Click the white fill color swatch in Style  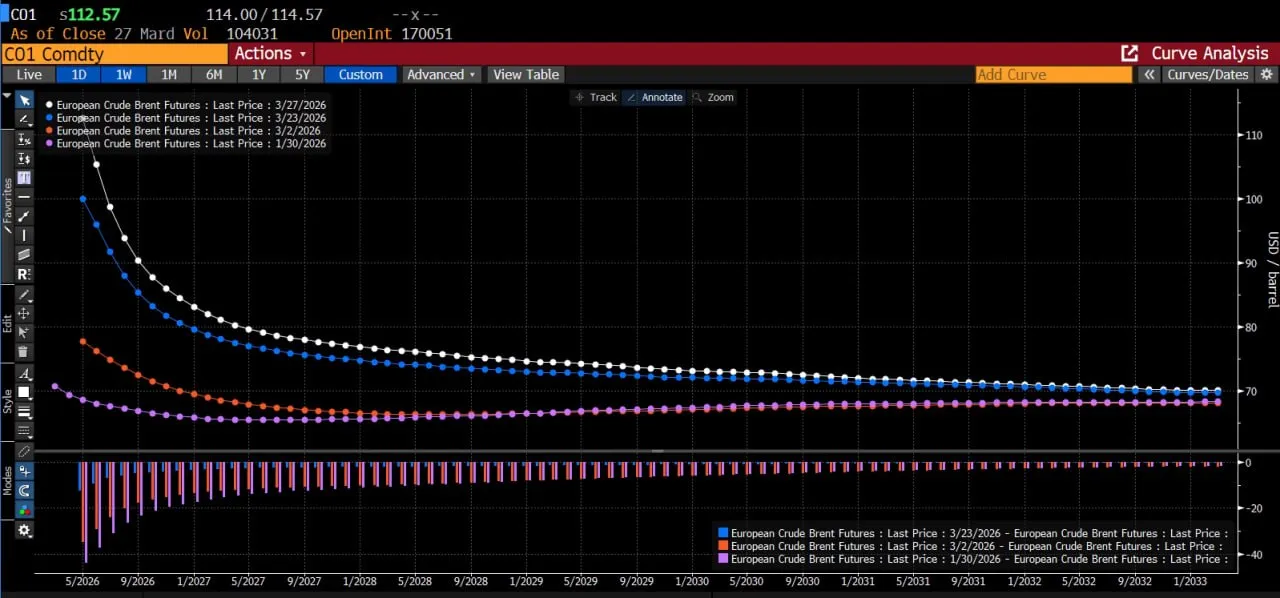(x=24, y=392)
